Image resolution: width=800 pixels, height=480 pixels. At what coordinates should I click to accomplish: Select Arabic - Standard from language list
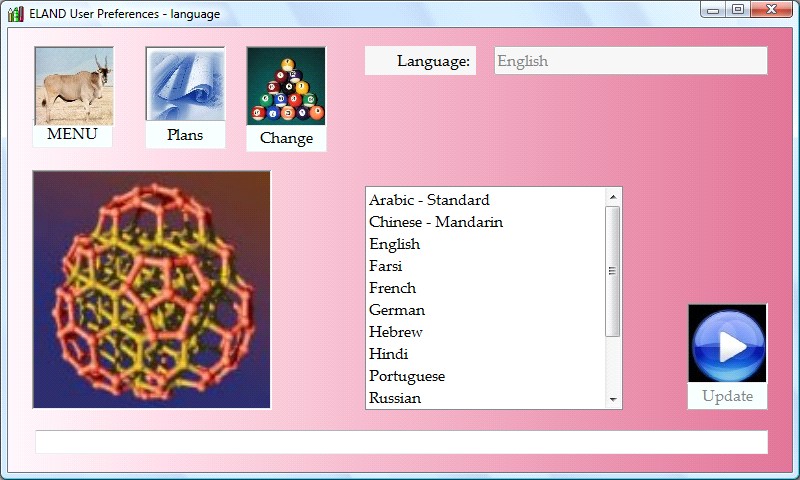(x=429, y=200)
